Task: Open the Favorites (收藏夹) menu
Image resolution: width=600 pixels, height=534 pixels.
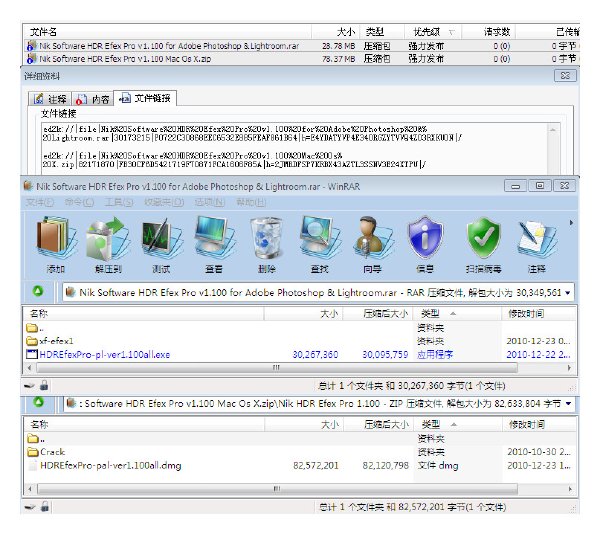Action: click(x=164, y=202)
